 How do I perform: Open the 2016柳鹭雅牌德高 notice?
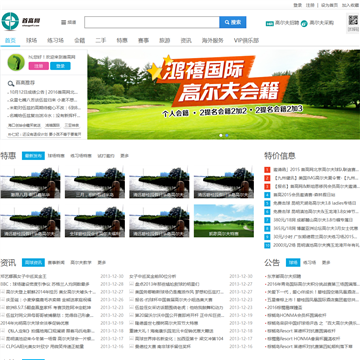tap(285, 307)
